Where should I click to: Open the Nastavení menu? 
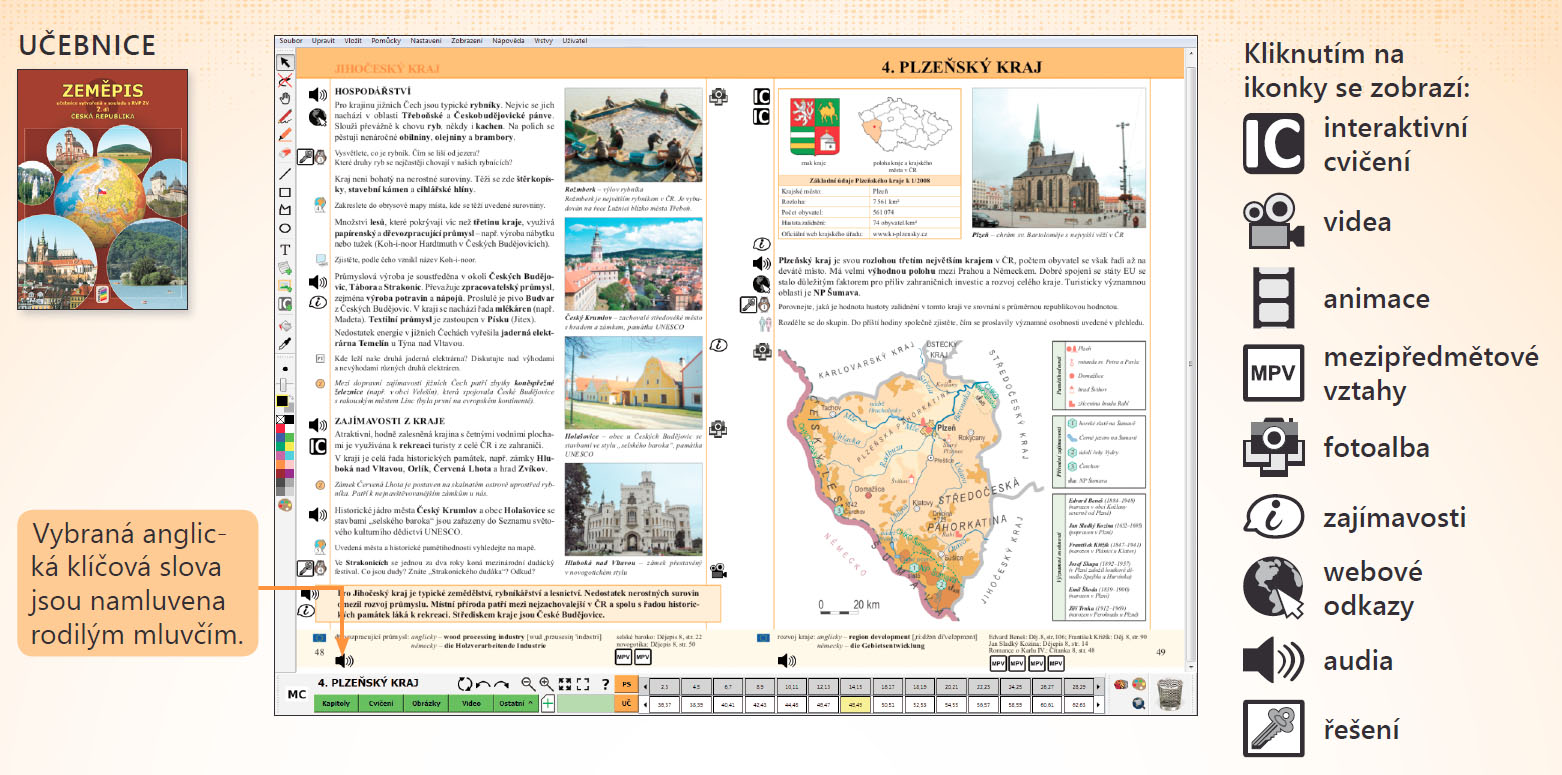[426, 42]
